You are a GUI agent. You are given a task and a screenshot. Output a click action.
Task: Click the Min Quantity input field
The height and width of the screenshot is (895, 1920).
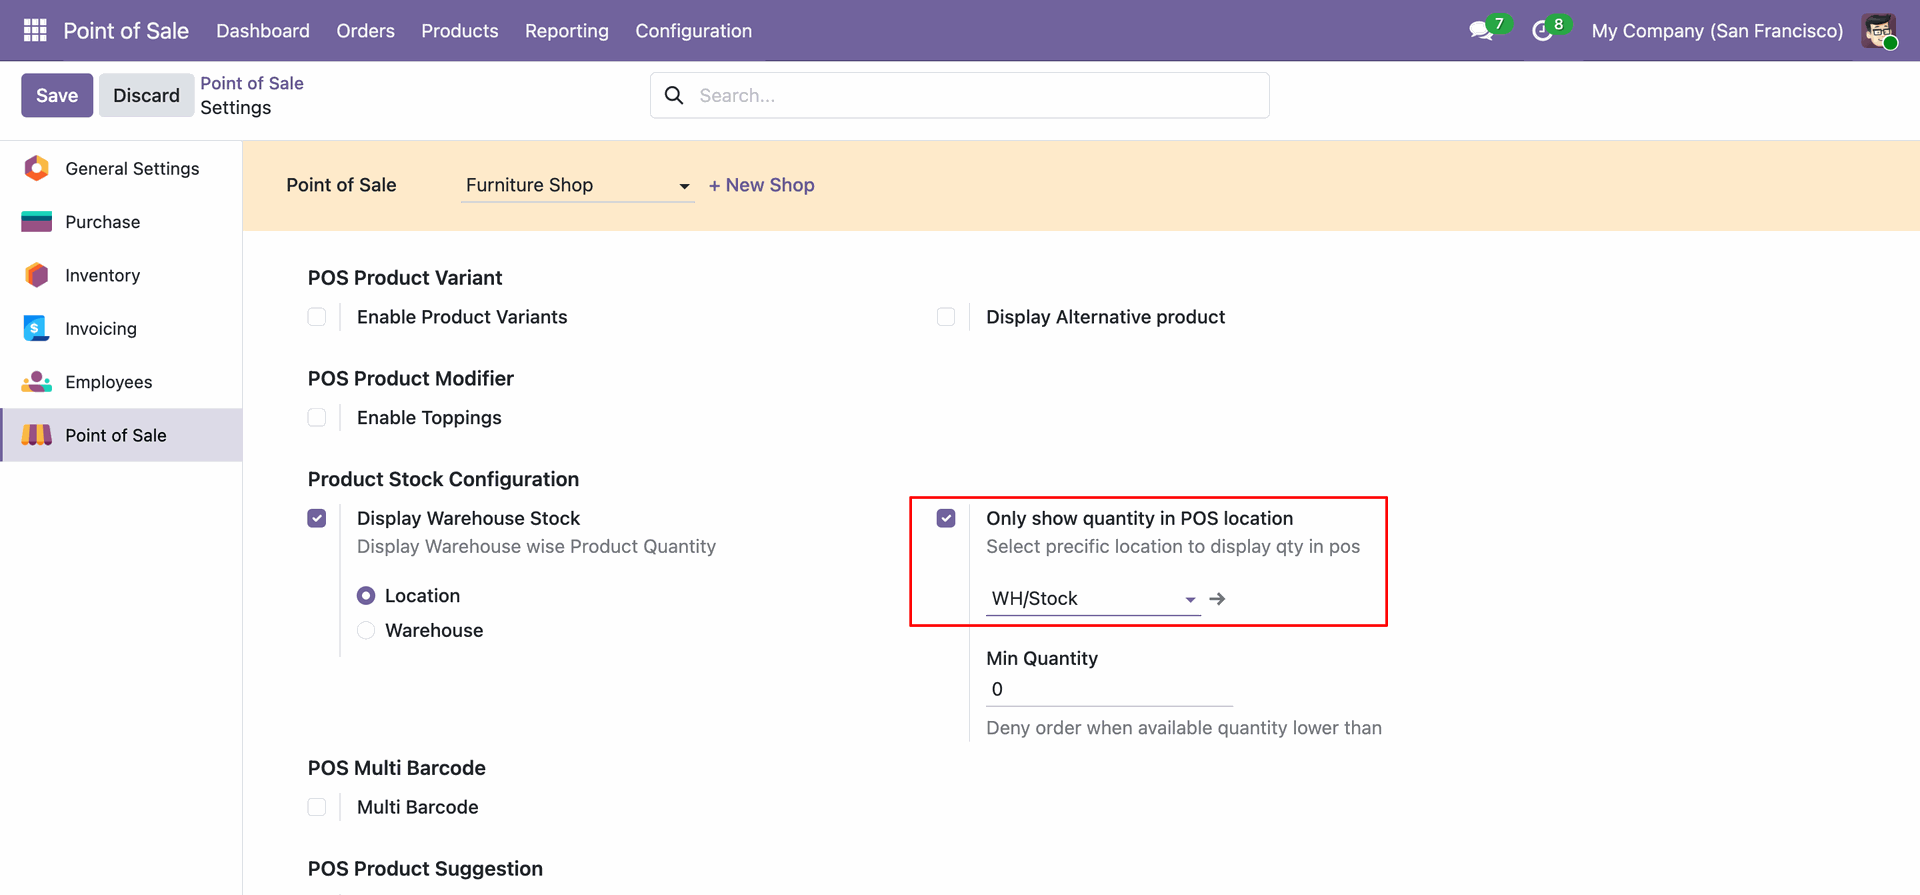pos(1109,689)
